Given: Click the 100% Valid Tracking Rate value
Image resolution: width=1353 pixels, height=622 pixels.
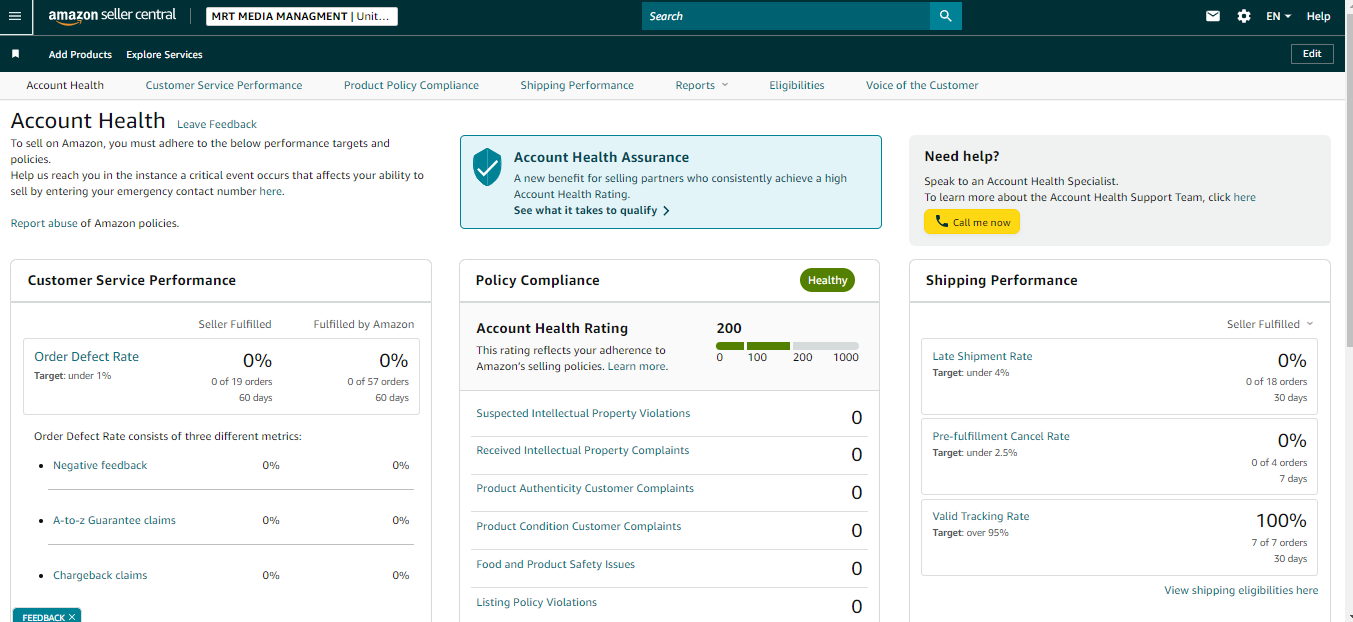Looking at the screenshot, I should pos(1281,520).
